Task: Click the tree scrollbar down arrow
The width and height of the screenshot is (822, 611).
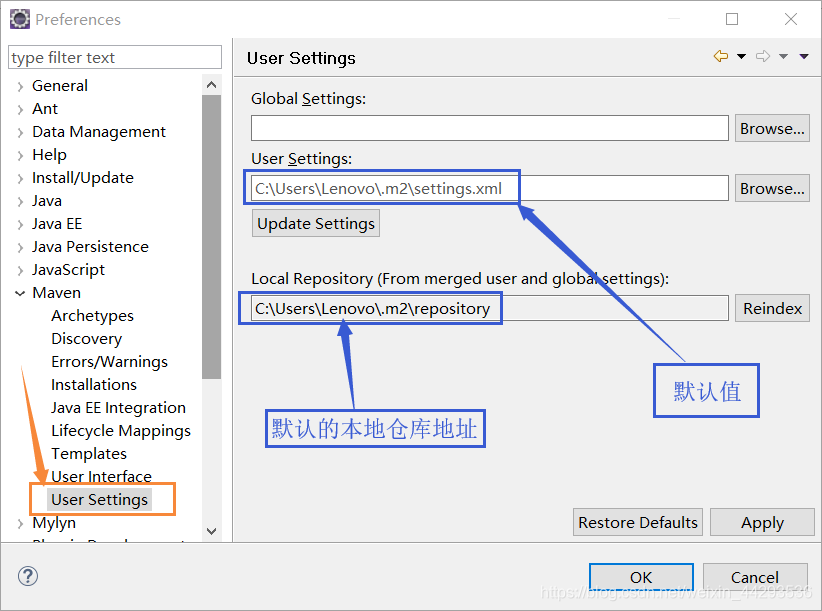Action: click(x=211, y=531)
